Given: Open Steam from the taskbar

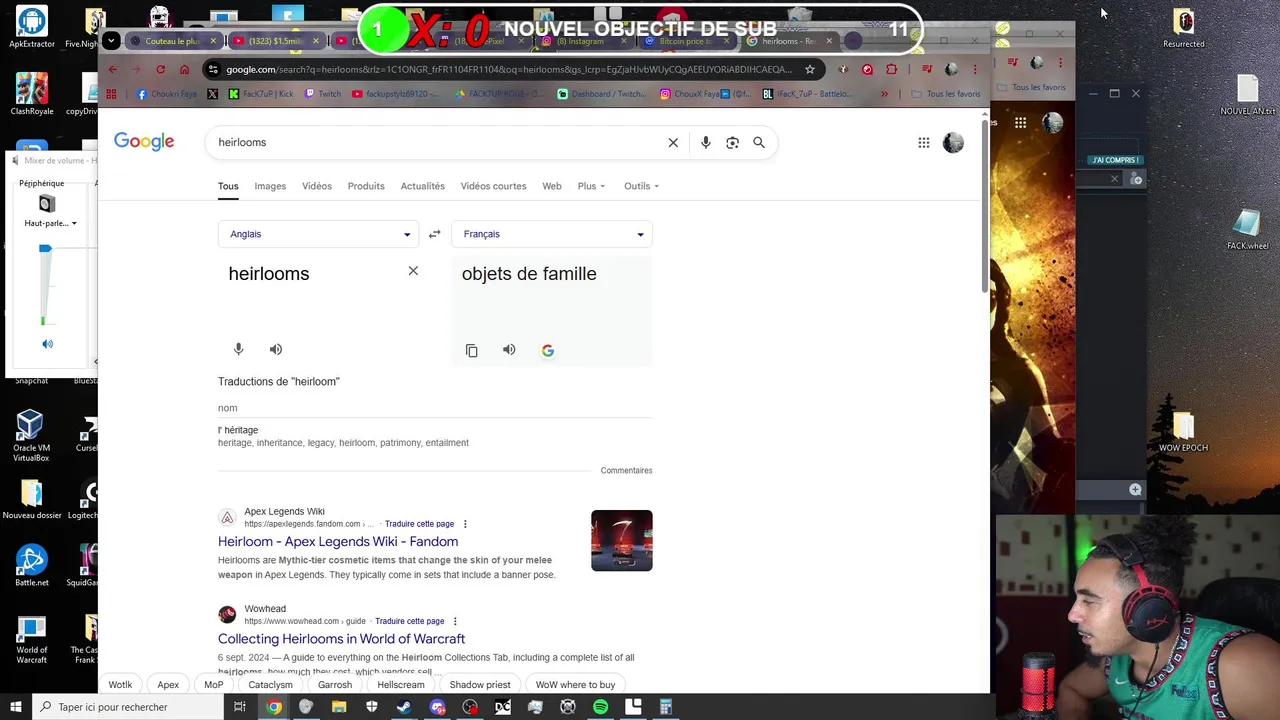Looking at the screenshot, I should (404, 707).
